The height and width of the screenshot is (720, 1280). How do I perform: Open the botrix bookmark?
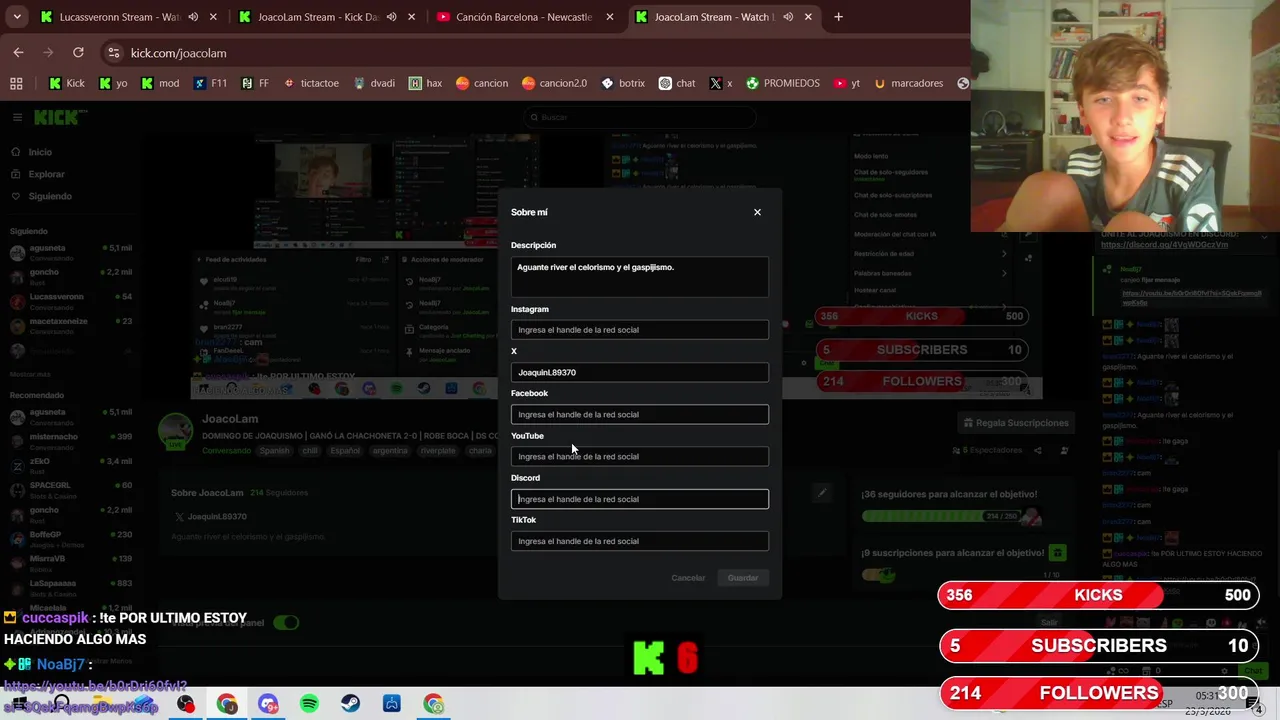[x=623, y=84]
